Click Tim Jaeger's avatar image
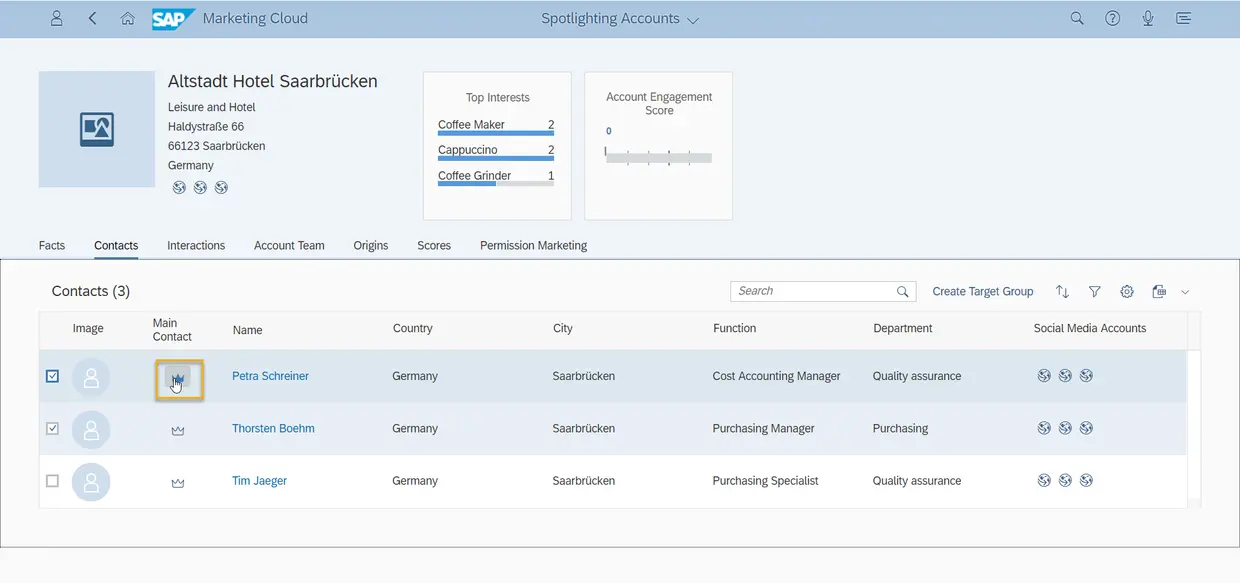 (x=91, y=482)
